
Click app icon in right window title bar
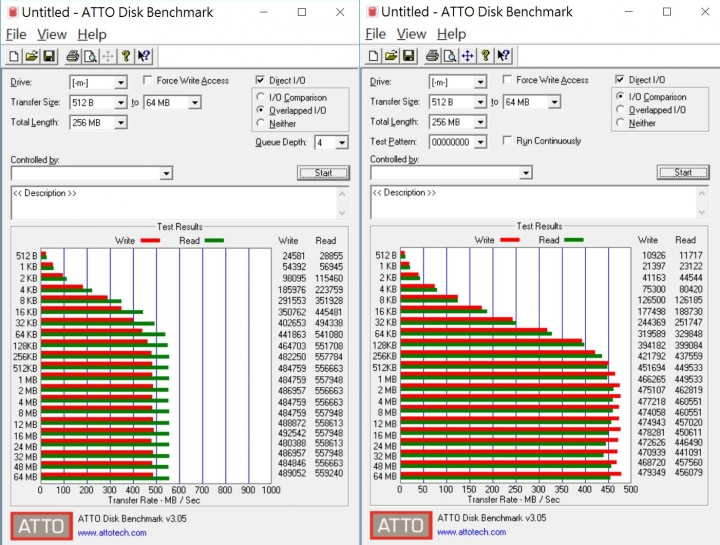click(372, 12)
